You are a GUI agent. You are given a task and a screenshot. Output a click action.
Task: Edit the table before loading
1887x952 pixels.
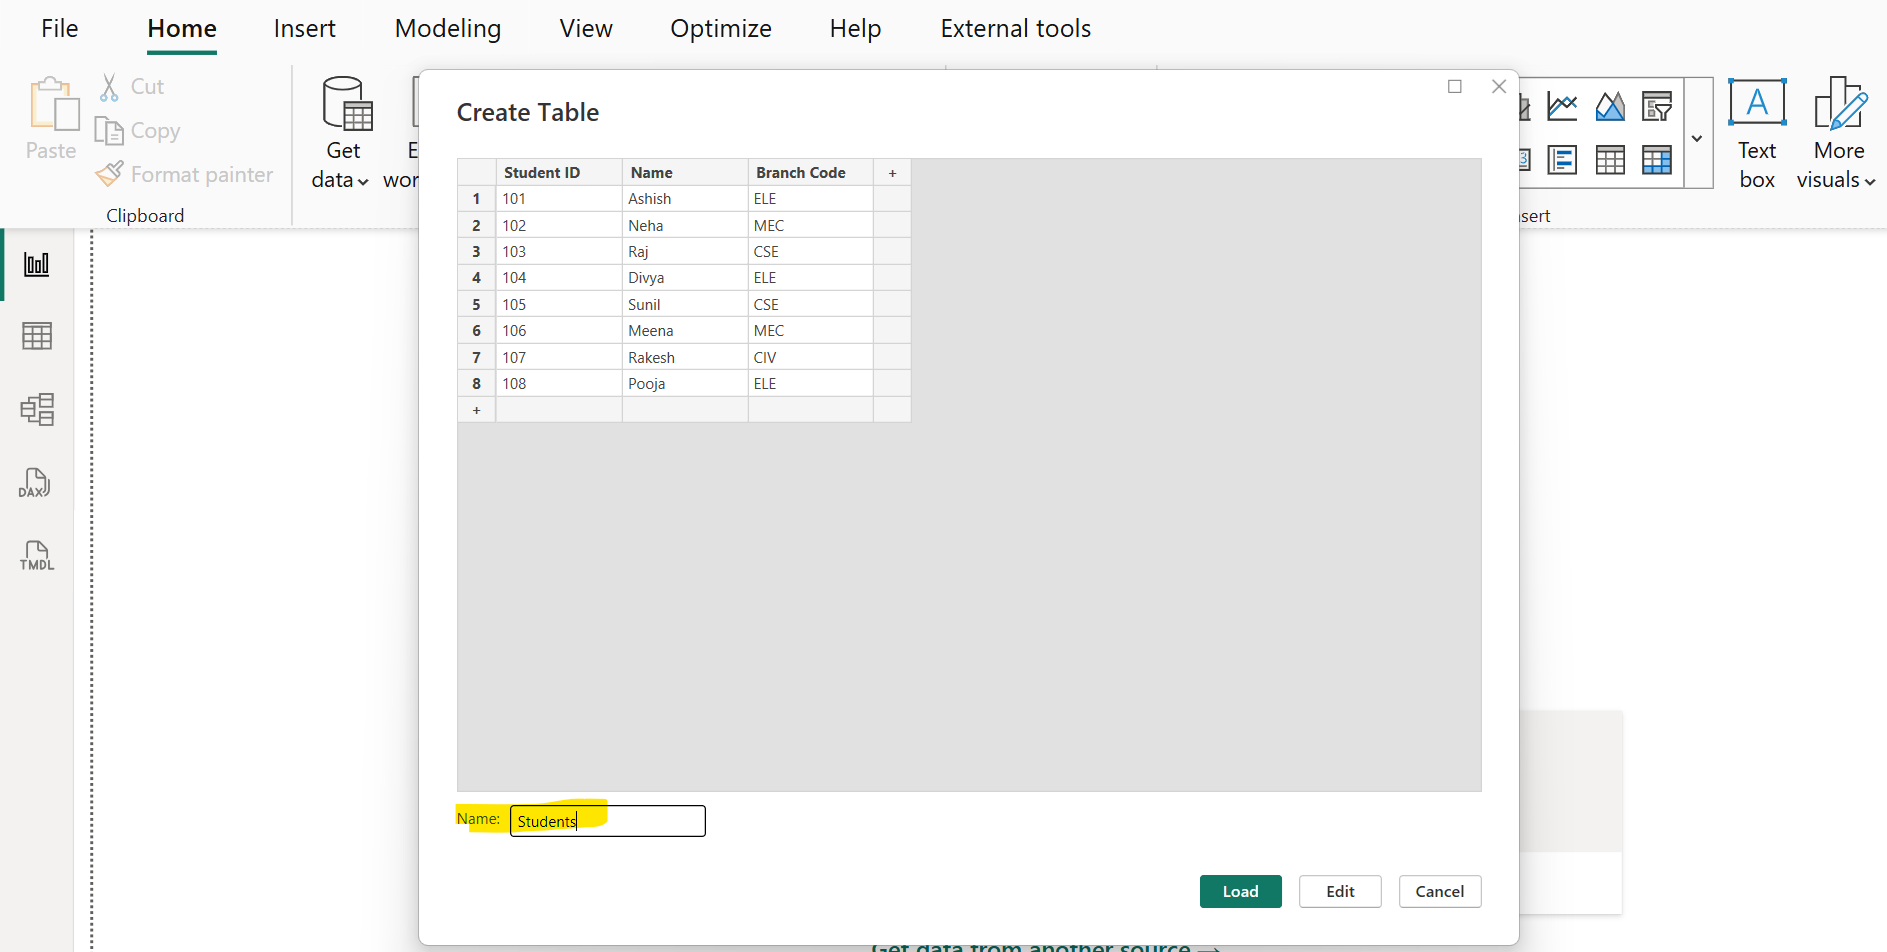[1339, 891]
